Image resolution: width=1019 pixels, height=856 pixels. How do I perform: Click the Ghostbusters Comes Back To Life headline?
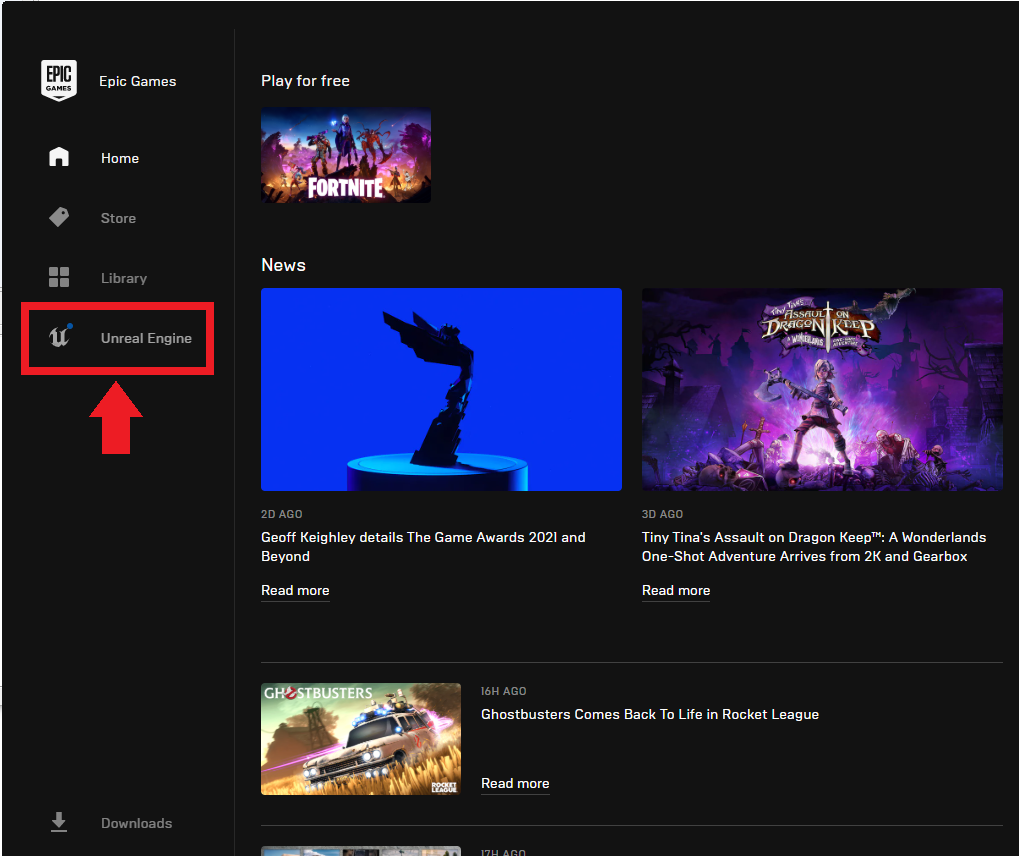tap(650, 714)
